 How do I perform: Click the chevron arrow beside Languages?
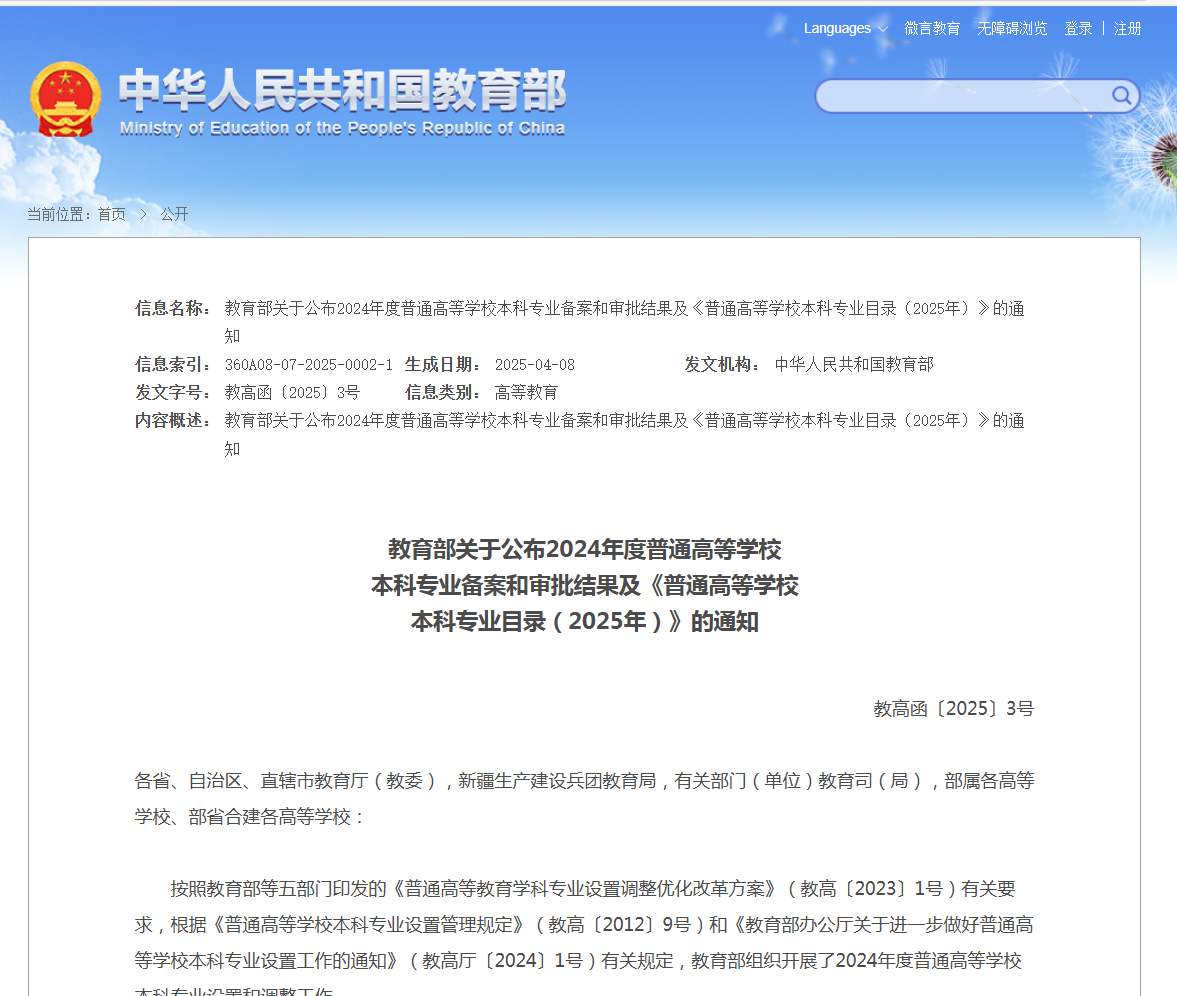coord(882,29)
